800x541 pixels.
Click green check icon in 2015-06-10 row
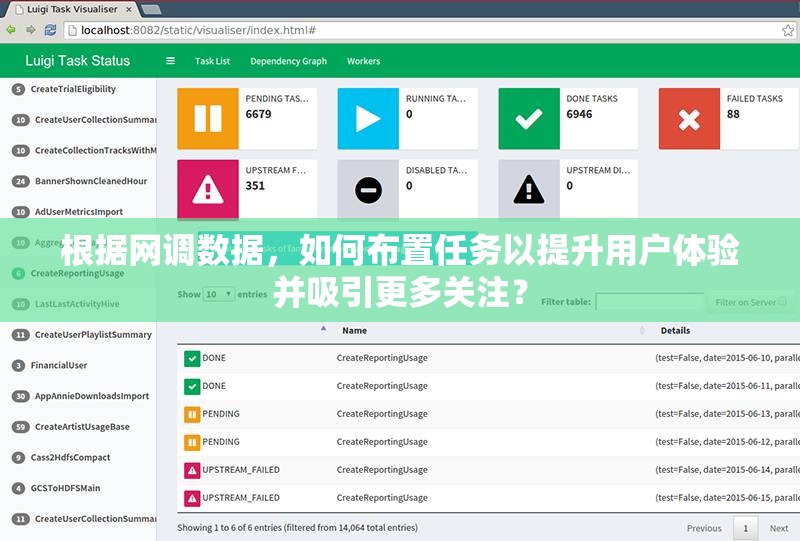pyautogui.click(x=192, y=359)
